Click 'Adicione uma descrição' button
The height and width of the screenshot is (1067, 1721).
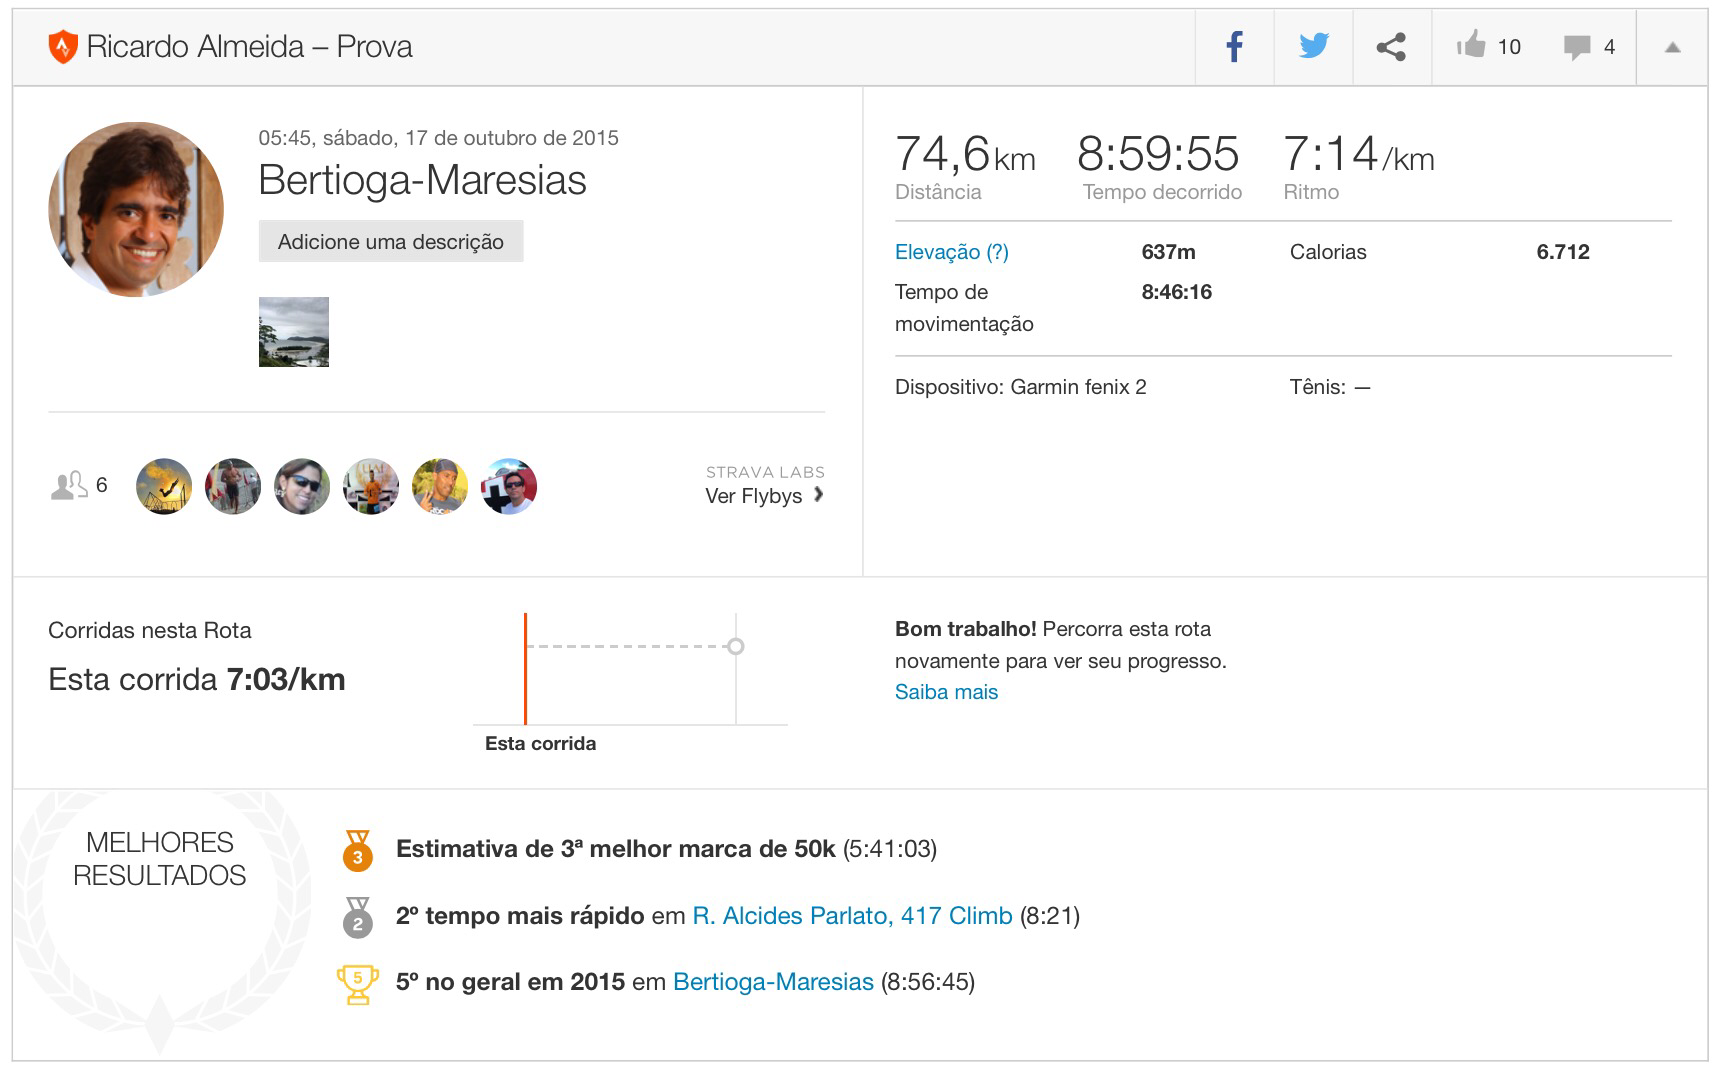tap(390, 242)
